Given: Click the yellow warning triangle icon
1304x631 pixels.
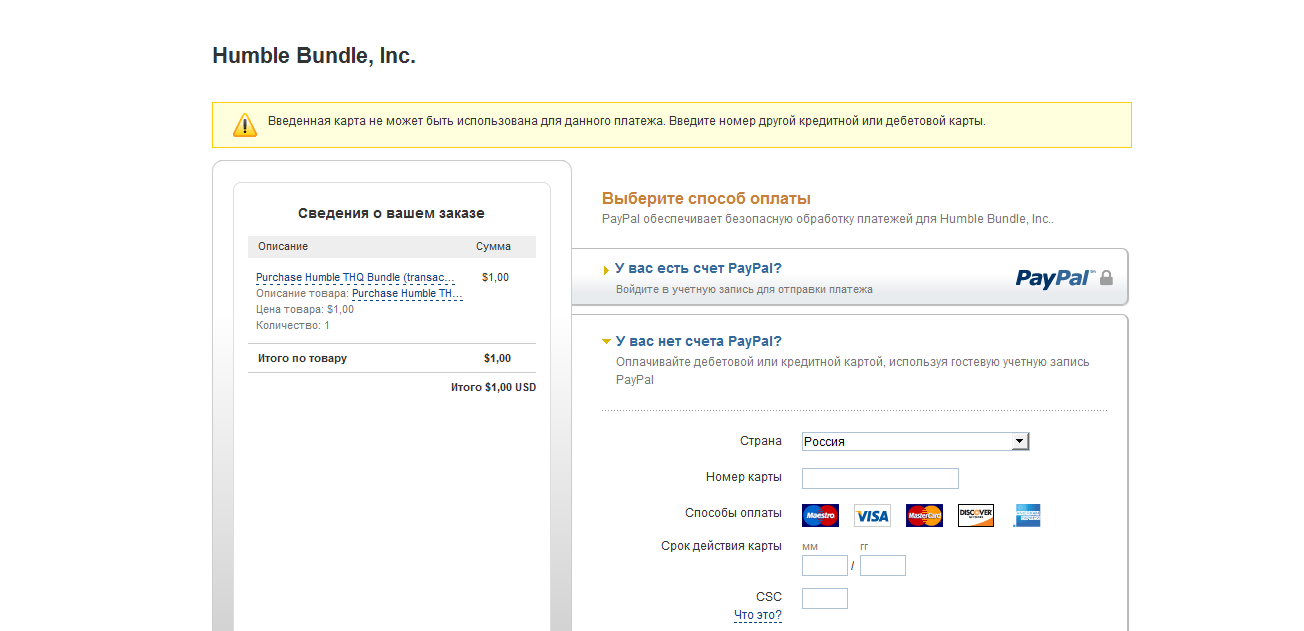Looking at the screenshot, I should coord(245,125).
